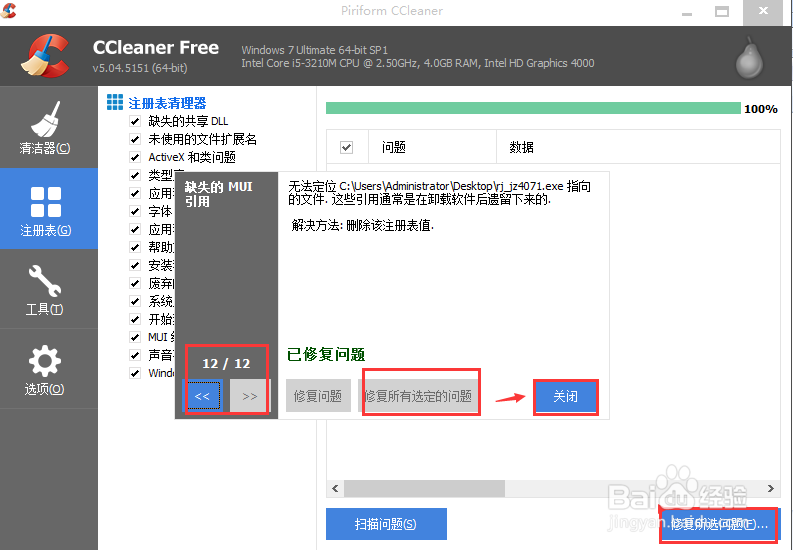
Task: Toggle the MUI checkbox
Action: (135, 337)
